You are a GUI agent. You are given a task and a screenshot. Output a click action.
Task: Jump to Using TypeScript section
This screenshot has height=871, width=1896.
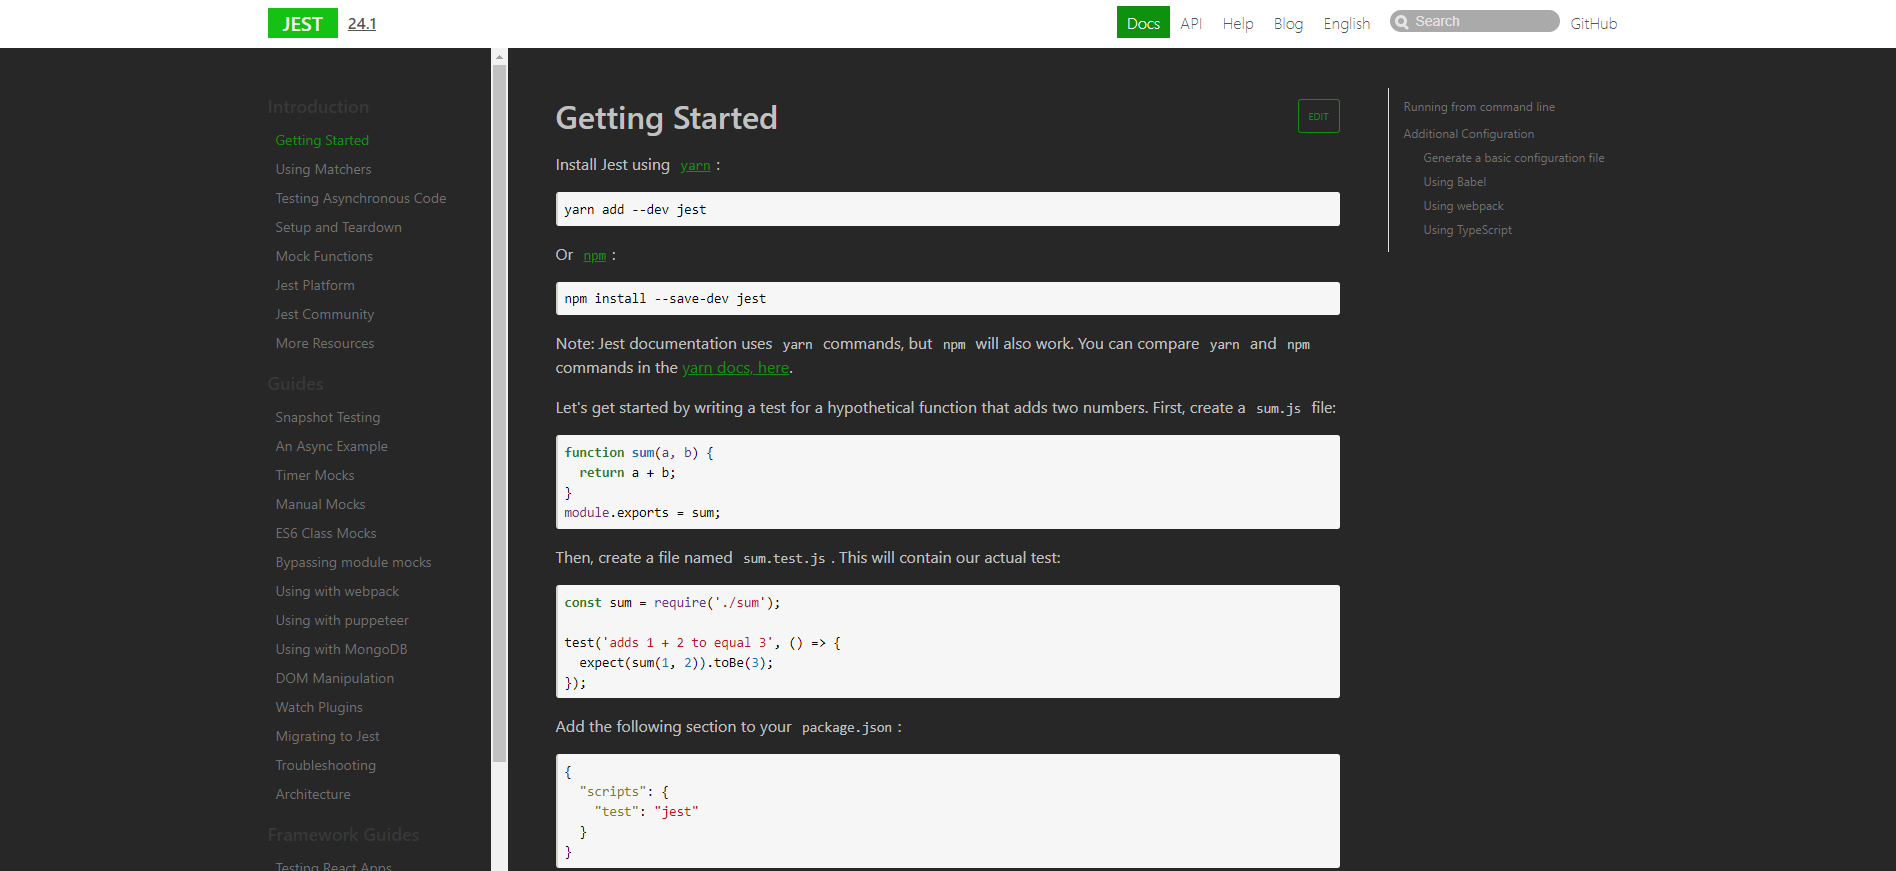[1468, 230]
